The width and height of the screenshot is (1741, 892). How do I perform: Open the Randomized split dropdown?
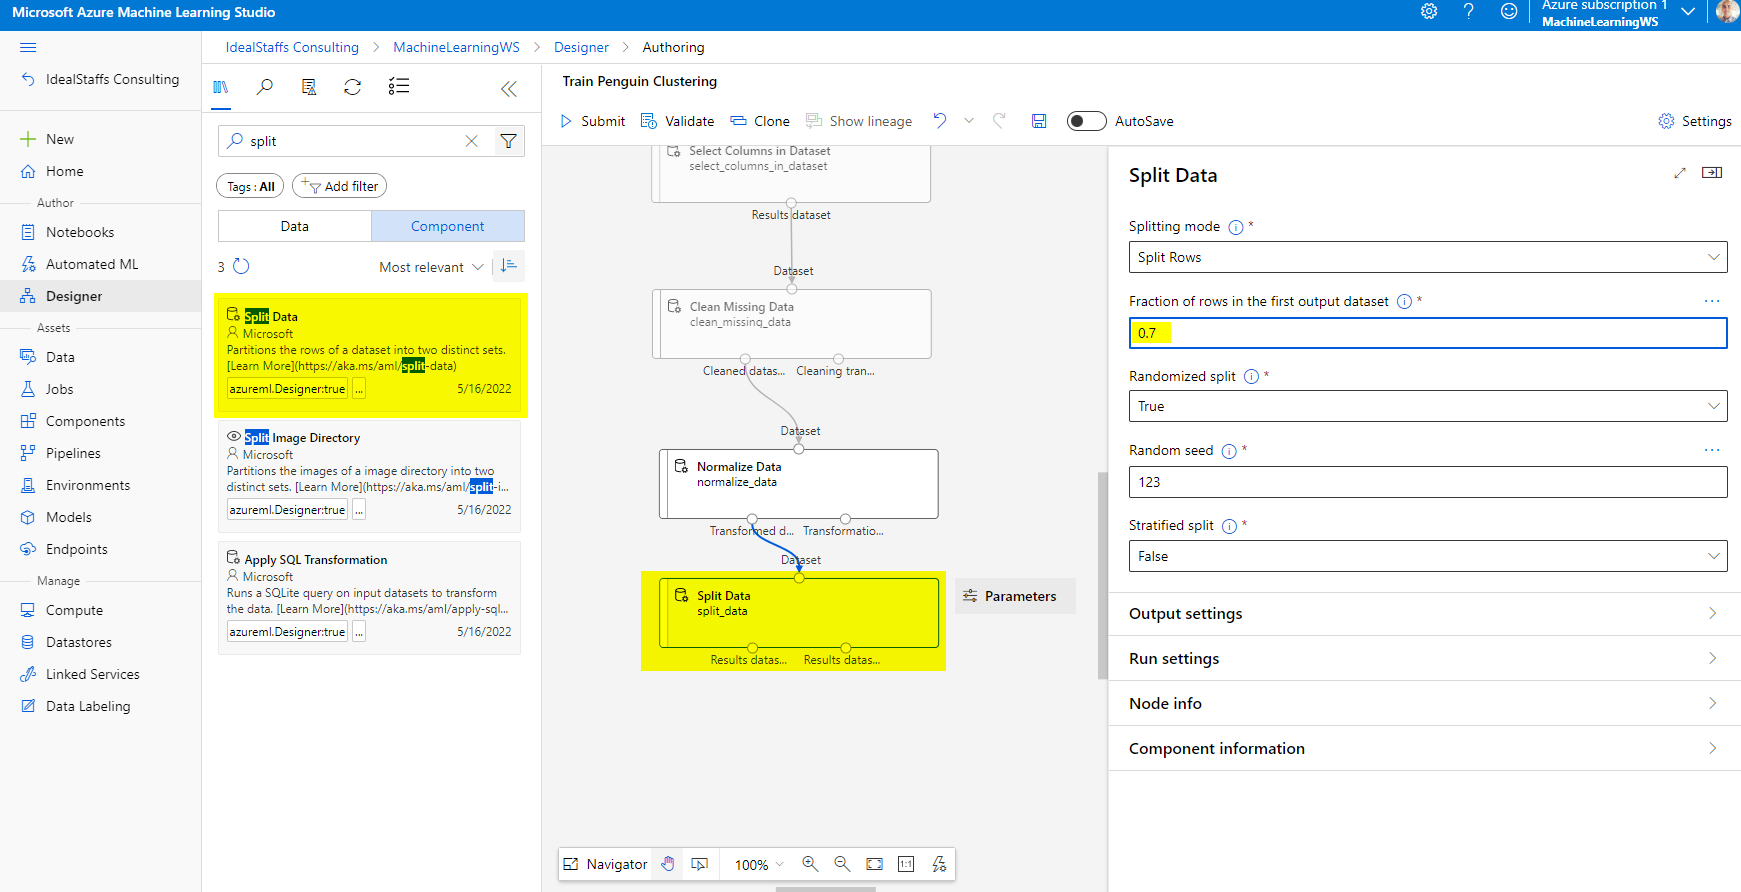(x=1427, y=406)
